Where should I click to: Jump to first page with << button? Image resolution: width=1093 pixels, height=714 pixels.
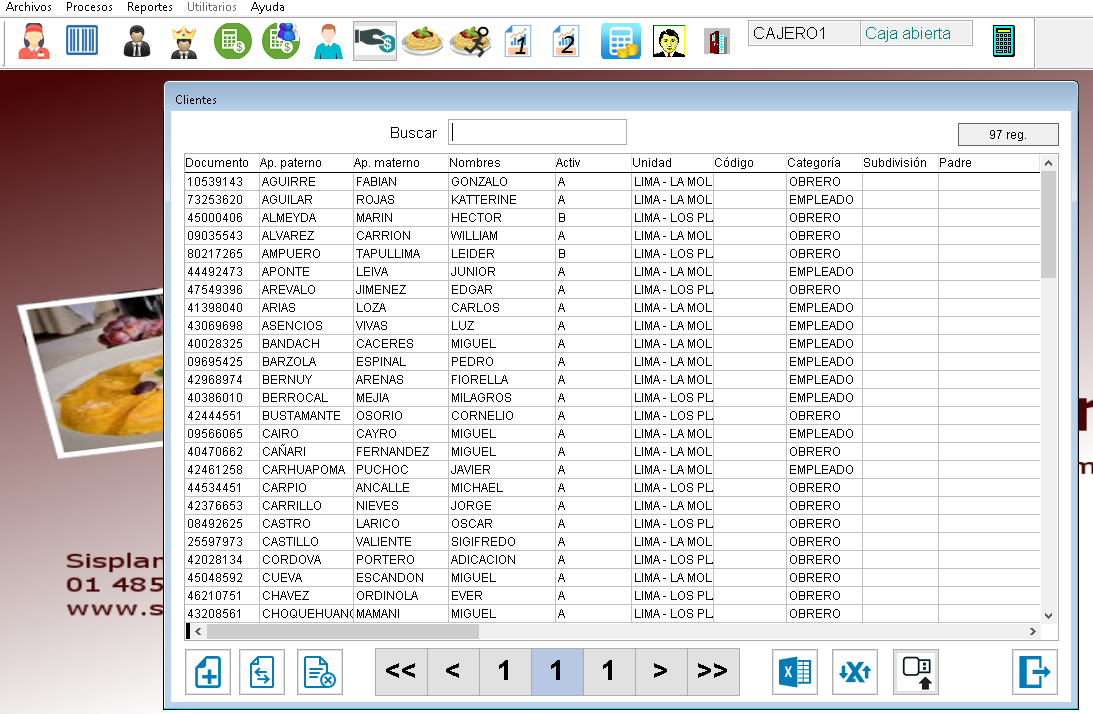(x=401, y=672)
